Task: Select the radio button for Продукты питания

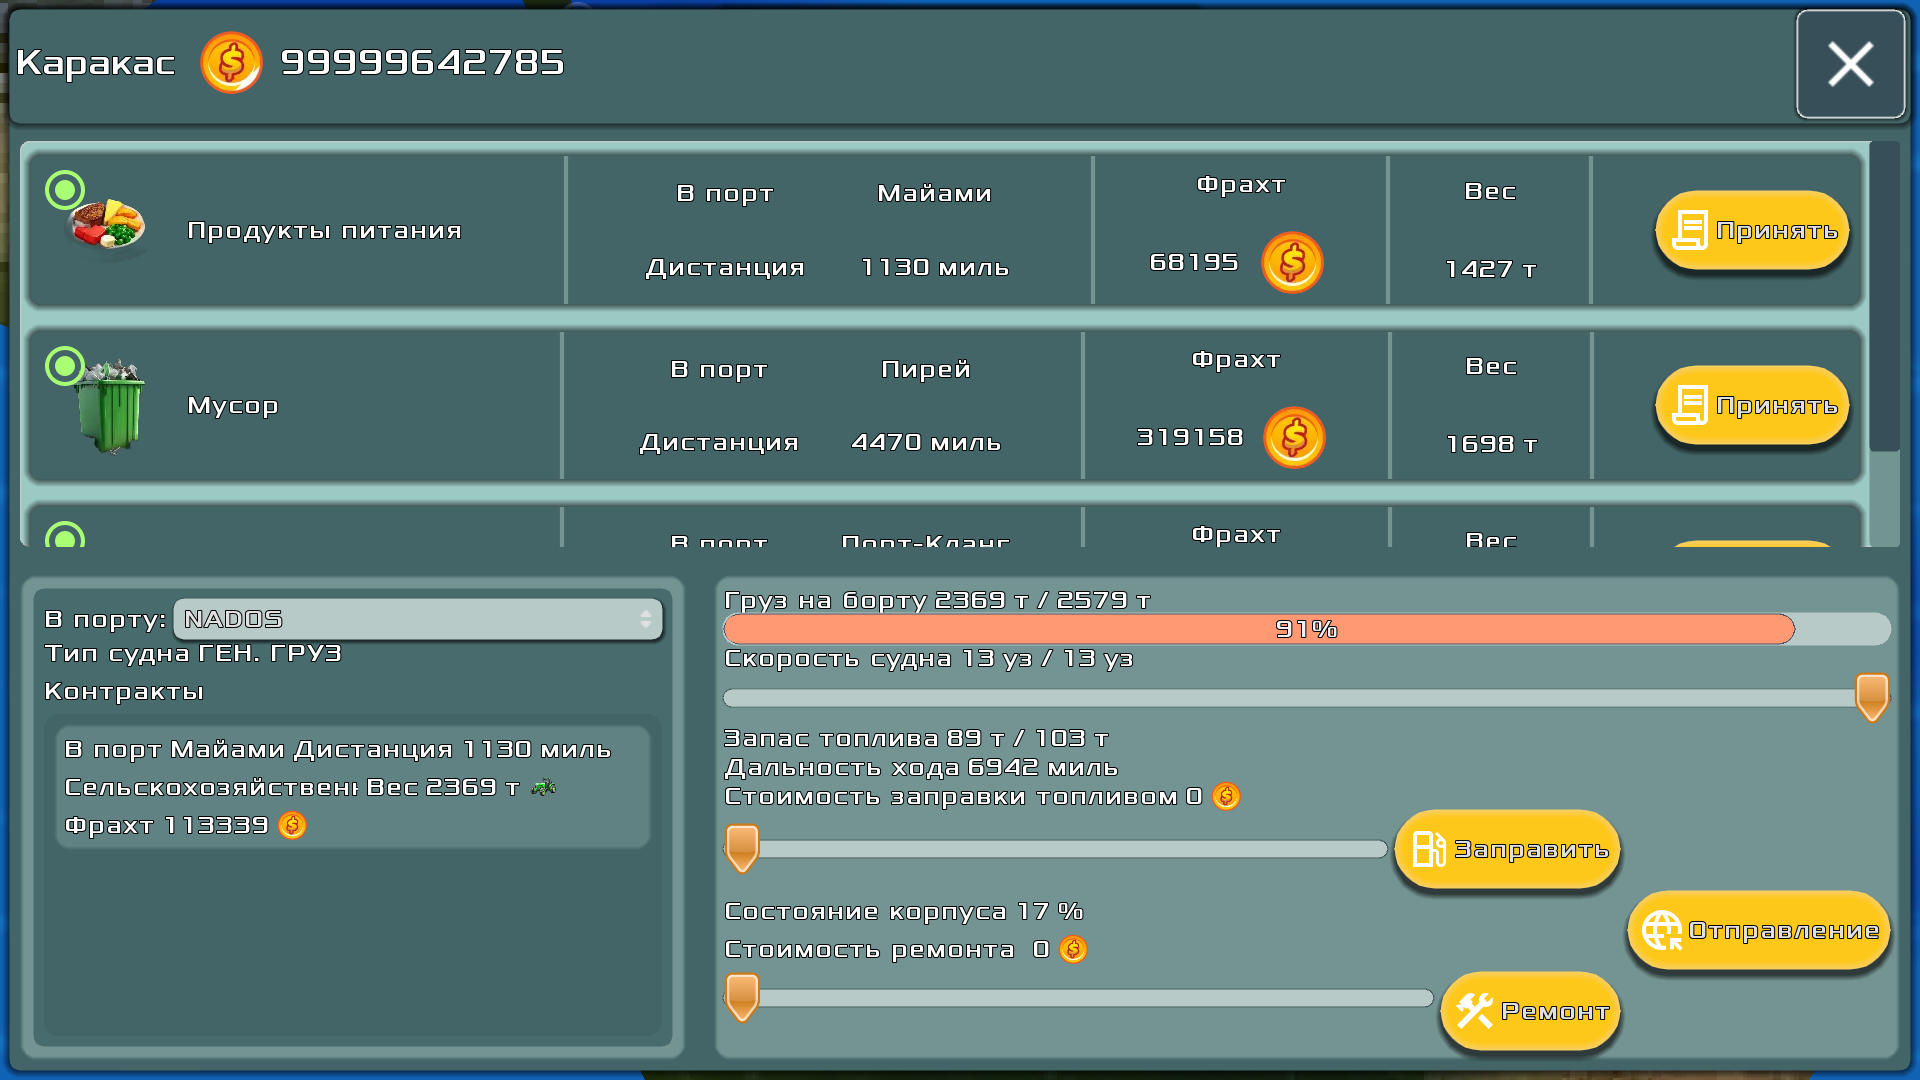Action: click(x=65, y=188)
